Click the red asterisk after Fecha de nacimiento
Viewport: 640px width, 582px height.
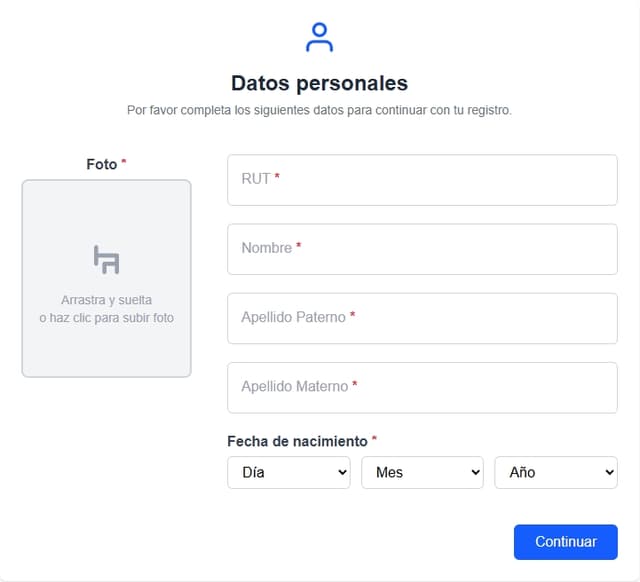tap(374, 440)
